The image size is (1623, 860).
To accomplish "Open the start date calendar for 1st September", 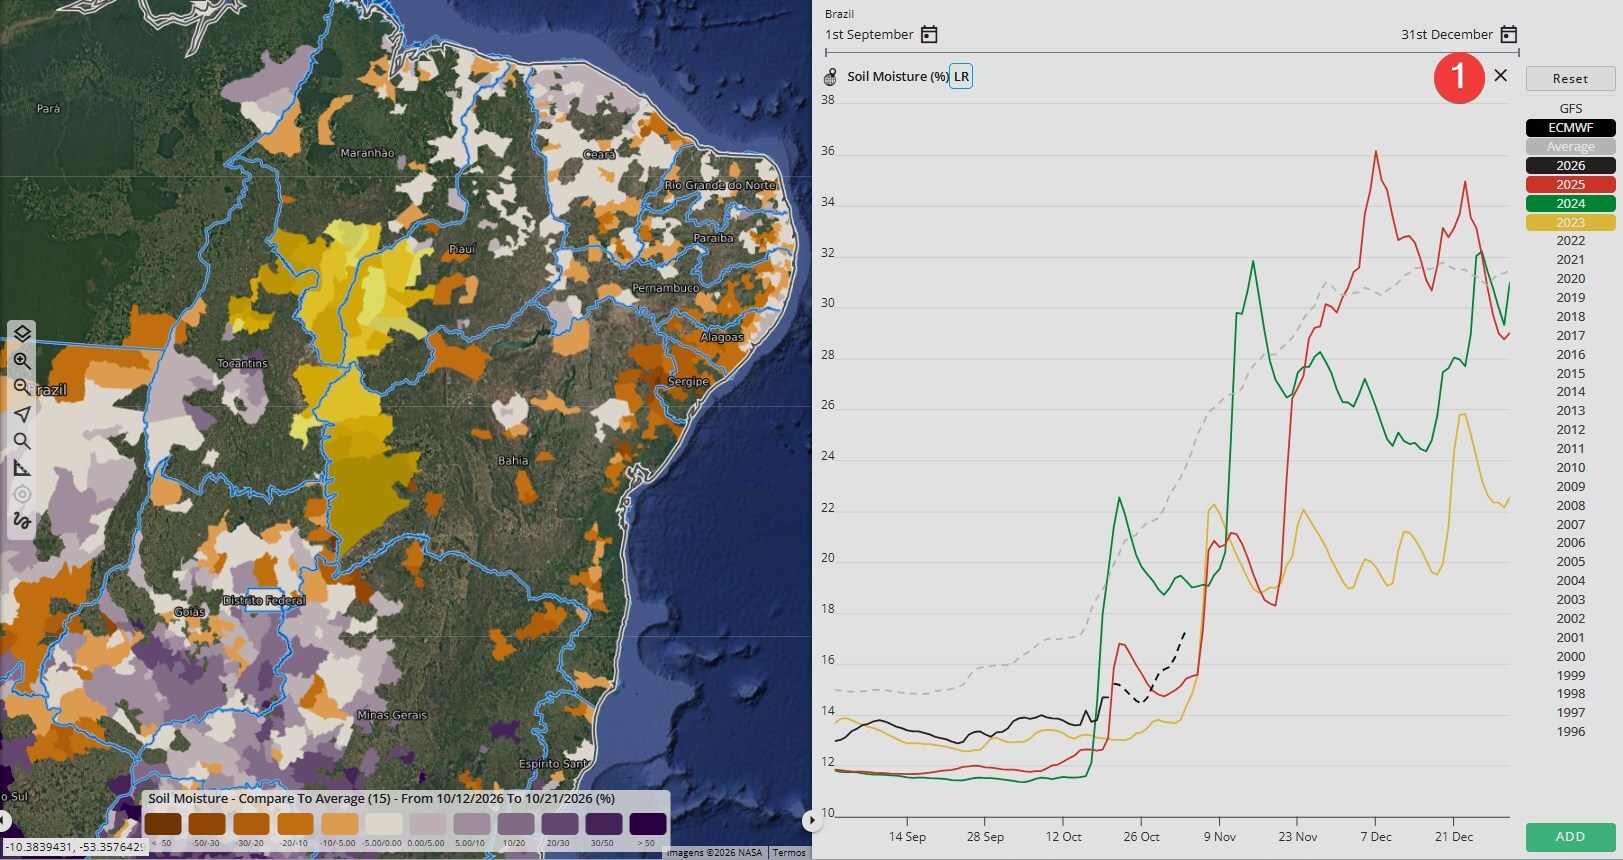I will point(929,35).
